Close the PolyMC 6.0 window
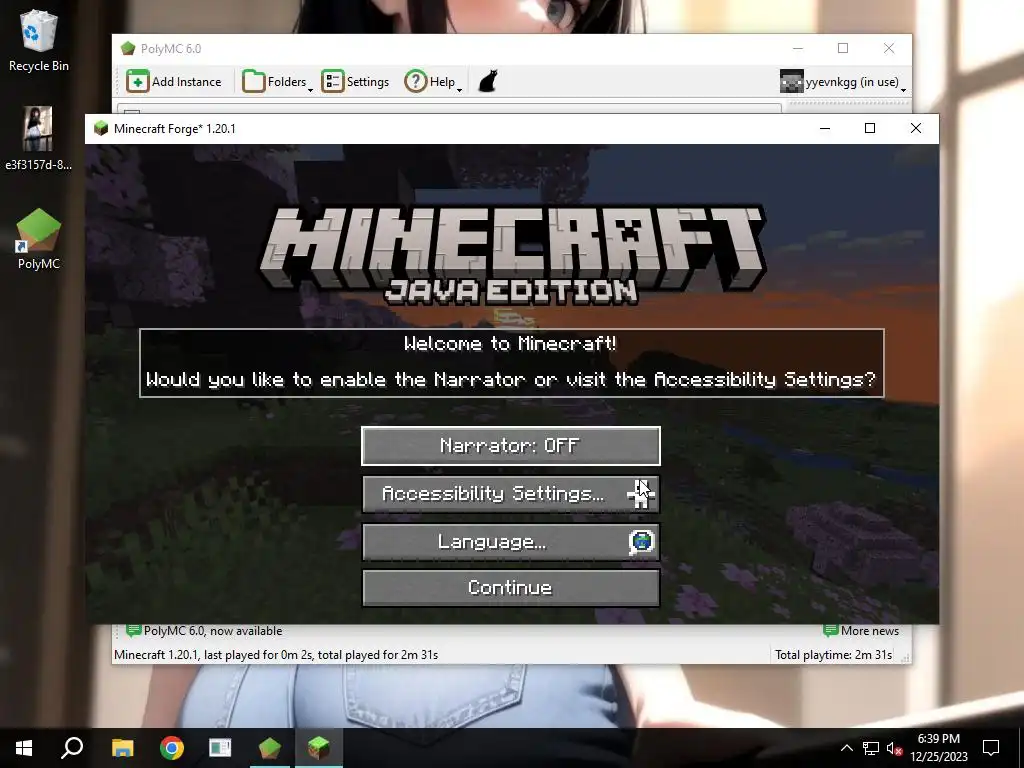The width and height of the screenshot is (1024, 768). click(x=889, y=48)
